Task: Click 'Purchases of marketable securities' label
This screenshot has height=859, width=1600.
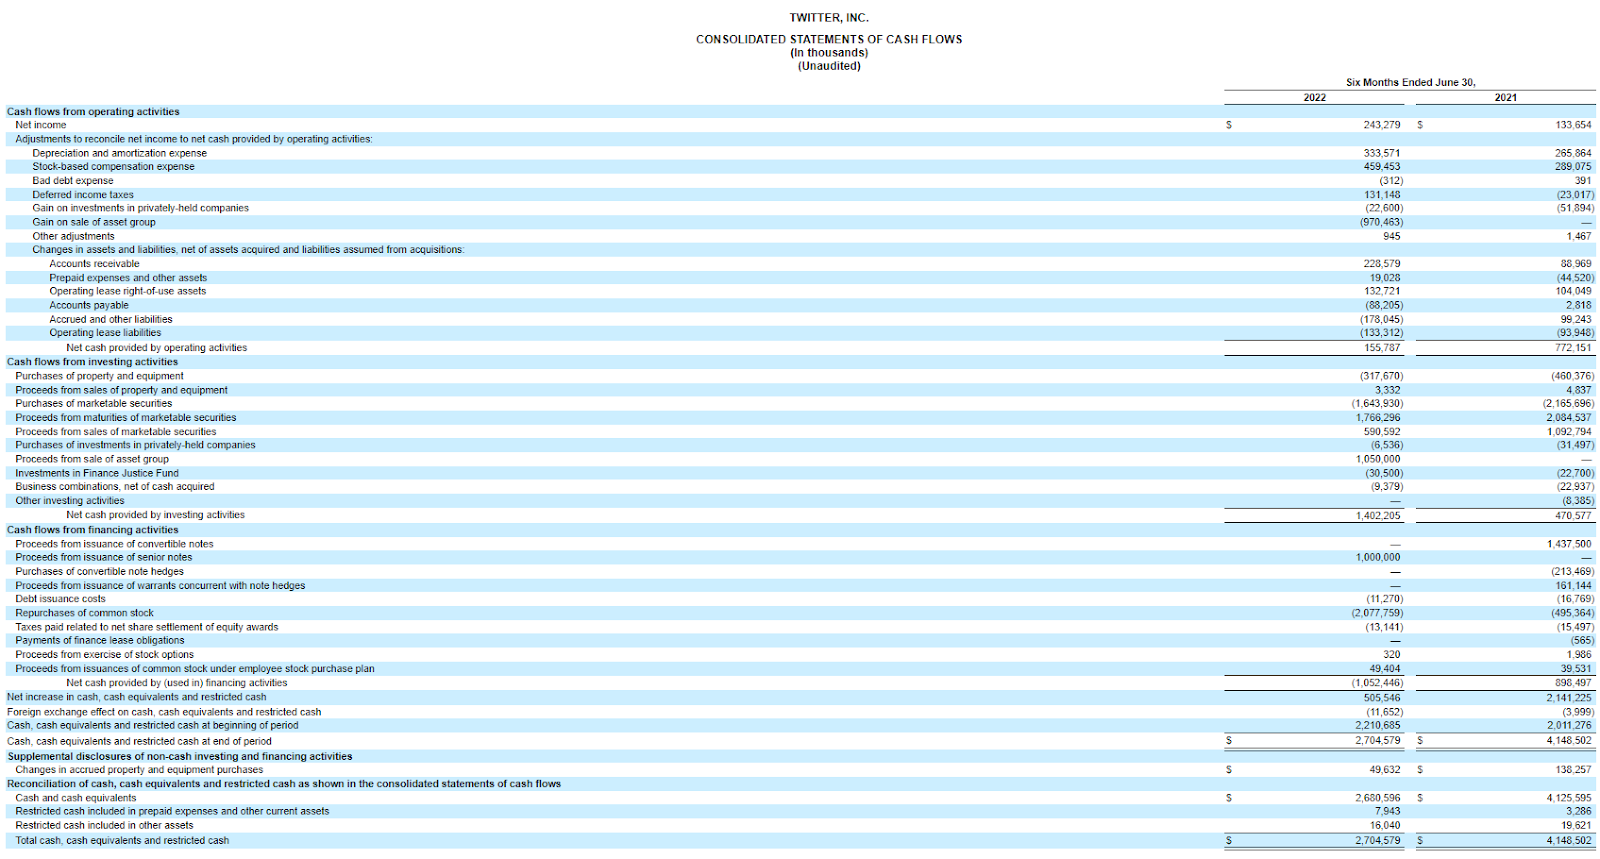Action: click(x=94, y=404)
